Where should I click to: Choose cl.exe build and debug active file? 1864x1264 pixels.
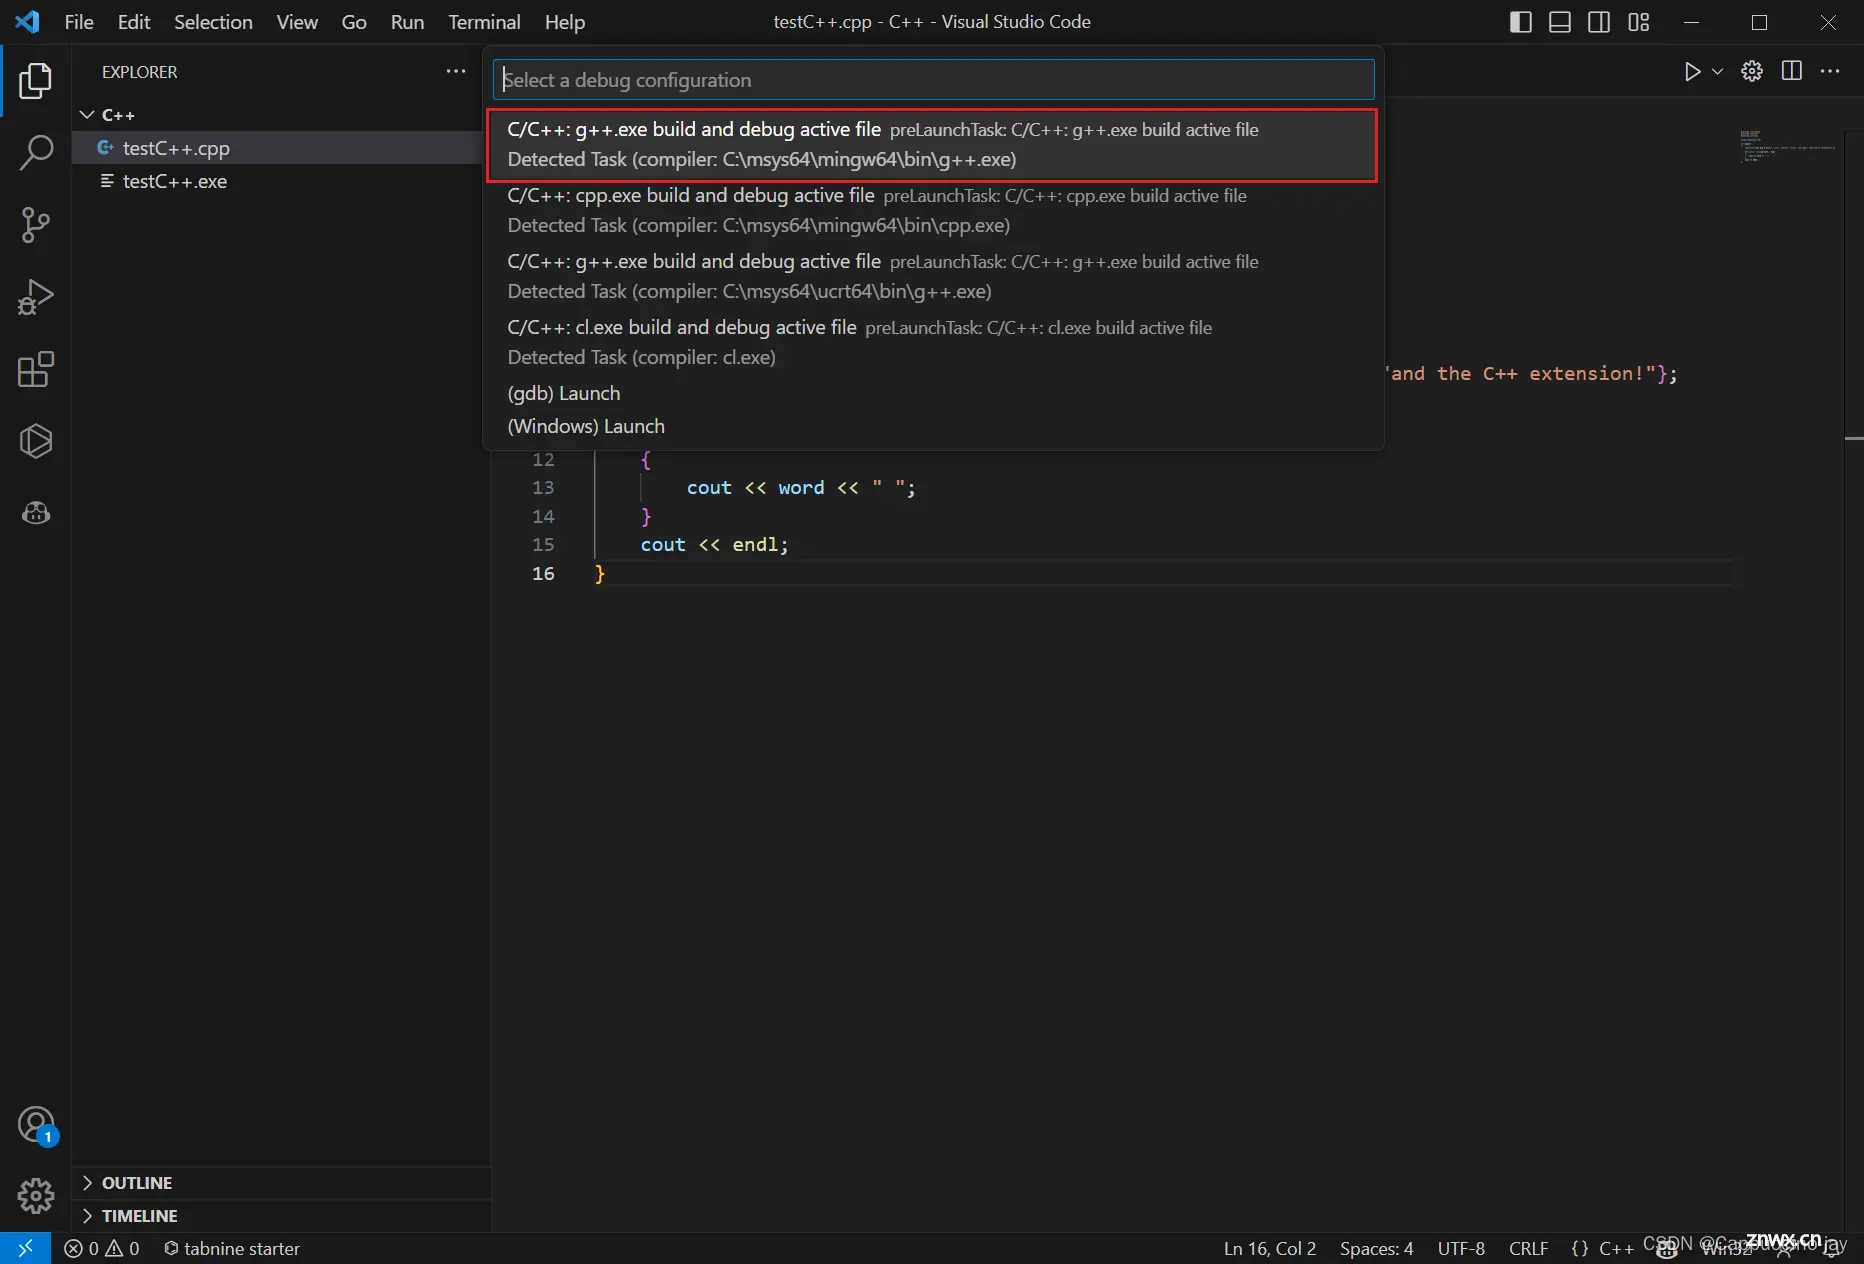[x=932, y=343]
